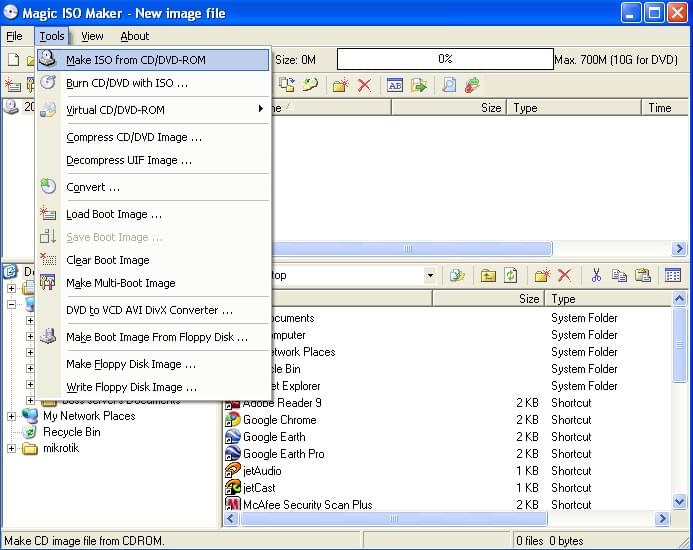This screenshot has height=550, width=693.
Task: Change view mode using the rightmost browser toolbar icon
Action: (x=673, y=275)
